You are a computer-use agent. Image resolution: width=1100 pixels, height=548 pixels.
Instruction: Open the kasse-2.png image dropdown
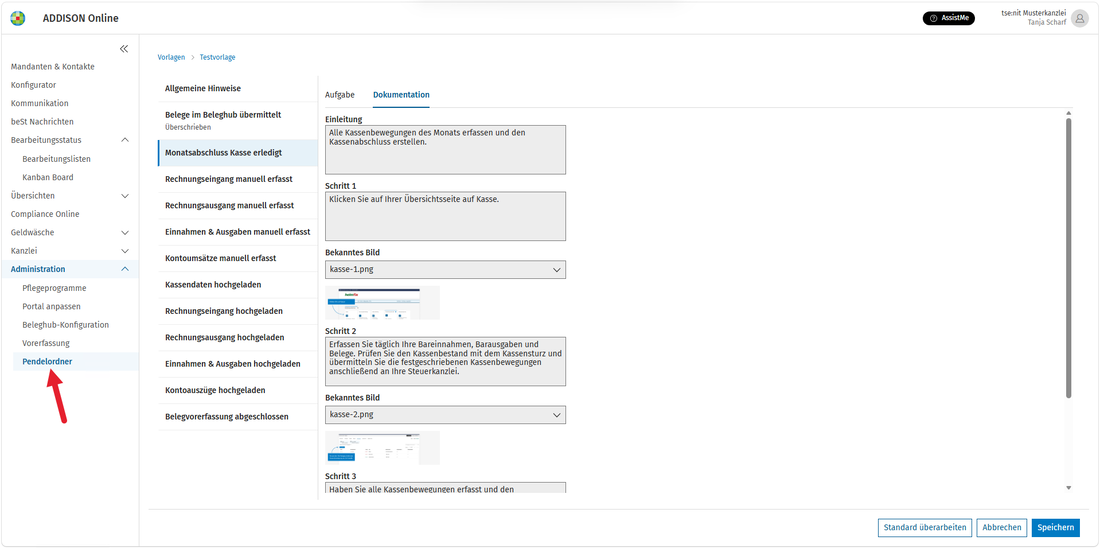click(445, 415)
